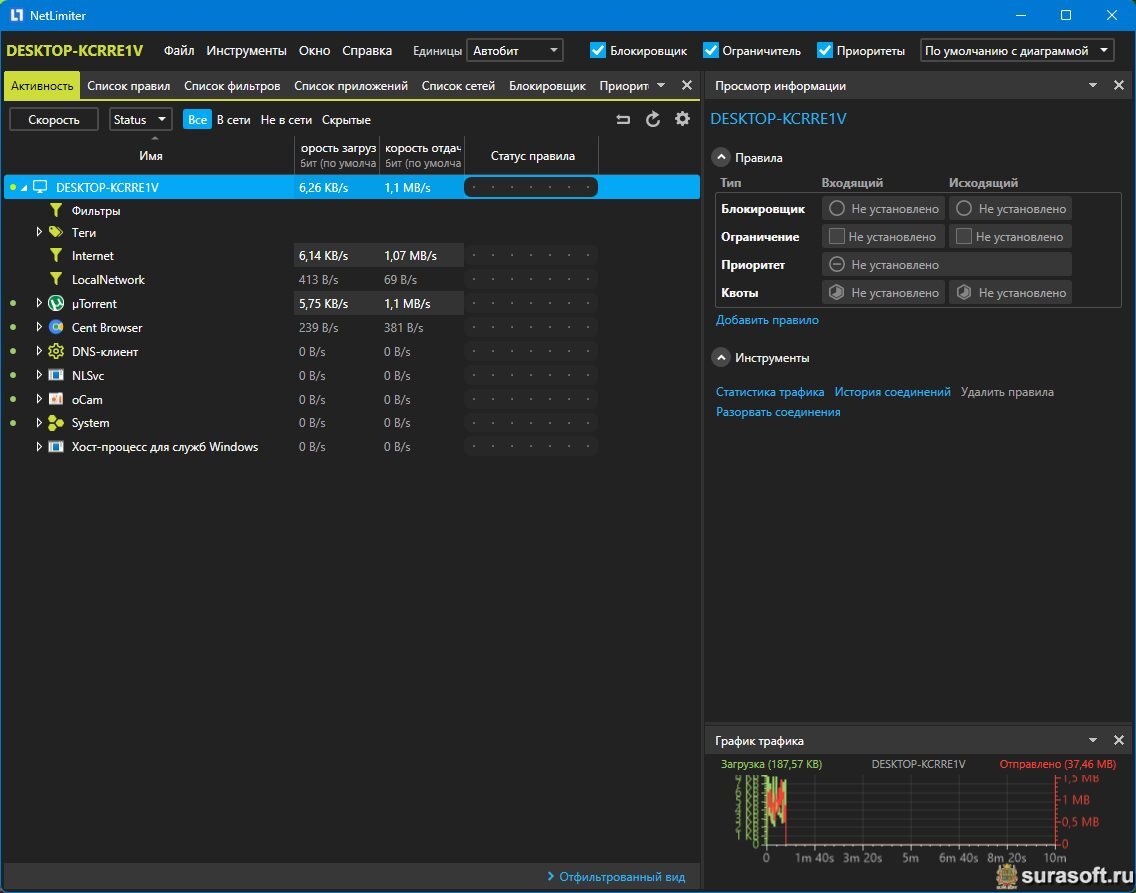
Task: Click the Разорвать соединения link
Action: tap(778, 411)
